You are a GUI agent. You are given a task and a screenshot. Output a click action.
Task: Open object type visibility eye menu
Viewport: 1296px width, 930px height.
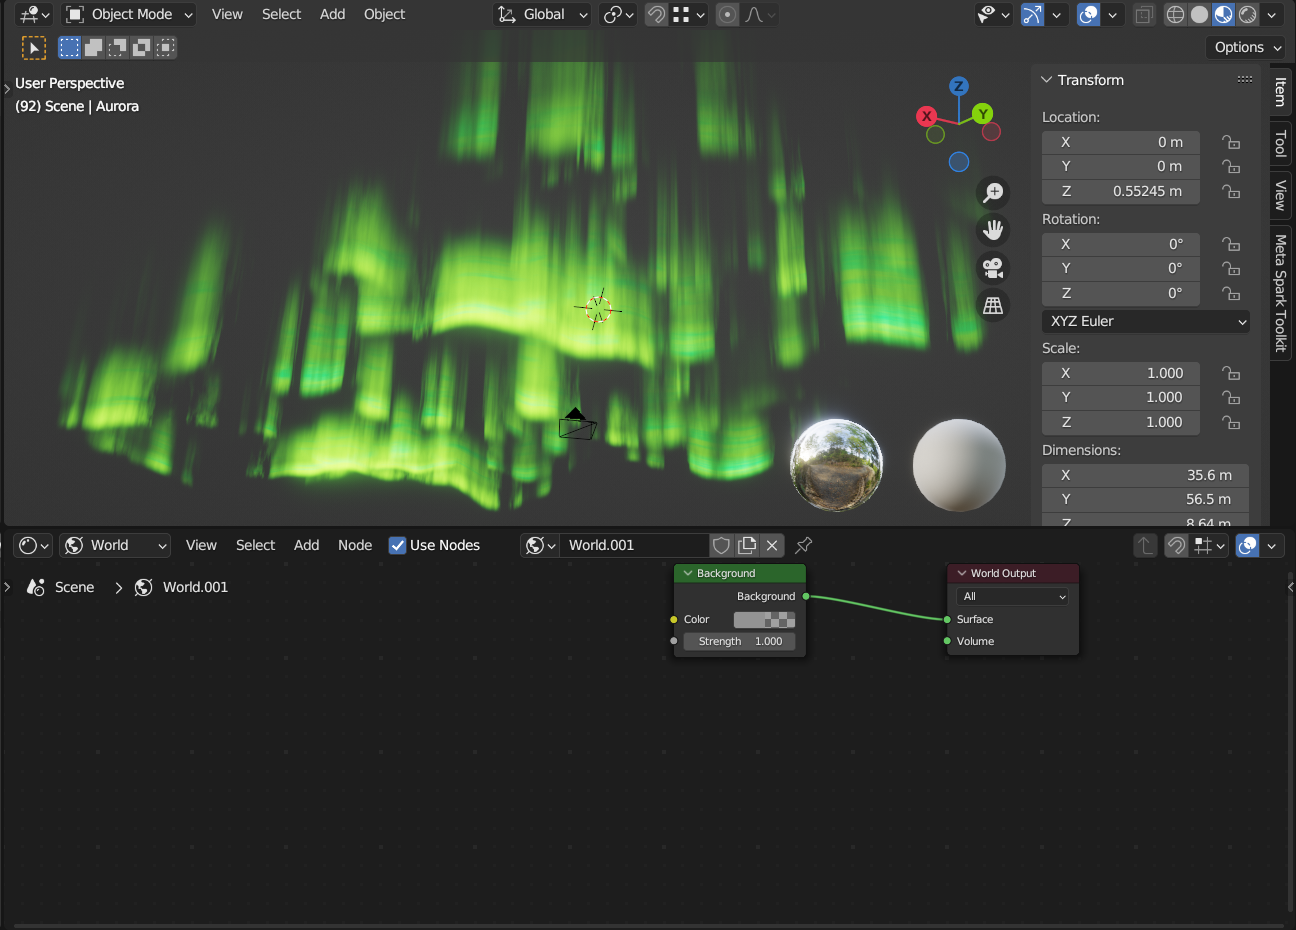coord(993,14)
